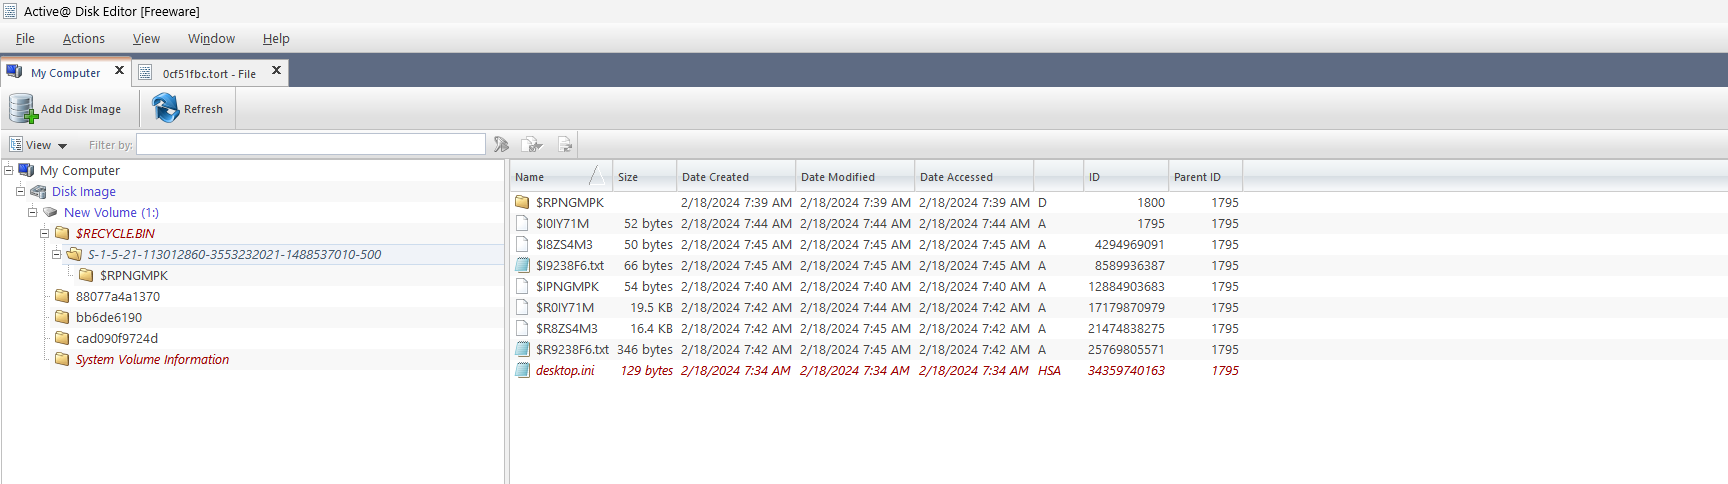Sort the list by Date Modified column
Viewport: 1728px width, 484px height.
click(837, 177)
